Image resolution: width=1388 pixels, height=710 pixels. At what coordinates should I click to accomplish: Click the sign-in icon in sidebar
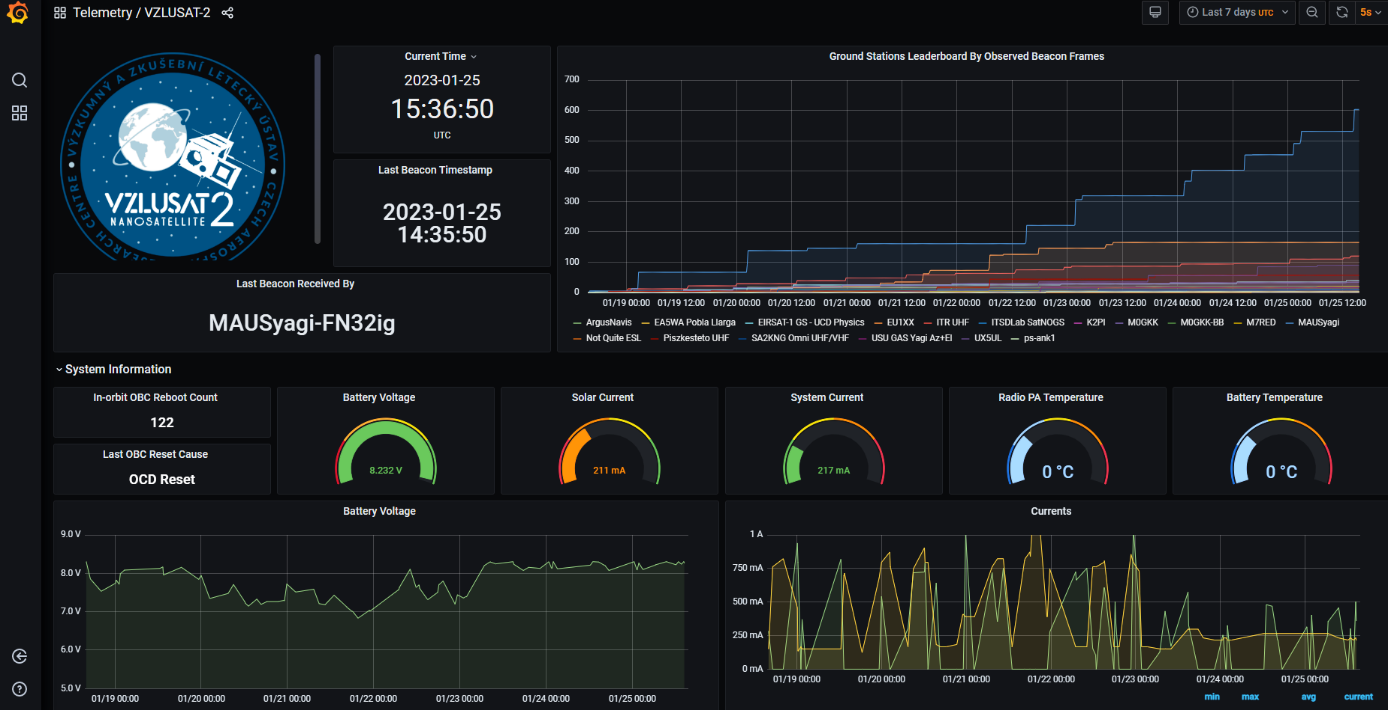coord(19,656)
